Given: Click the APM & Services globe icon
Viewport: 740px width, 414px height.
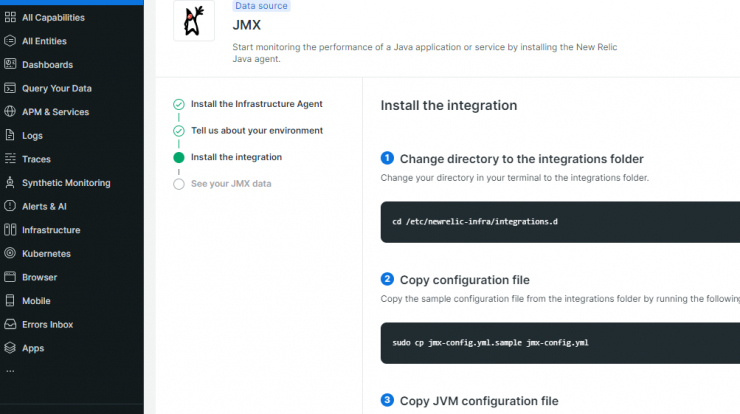Looking at the screenshot, I should [10, 111].
